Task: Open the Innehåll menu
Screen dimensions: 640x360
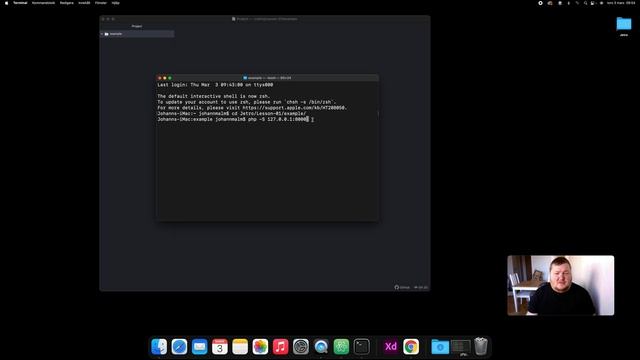Action: [x=84, y=3]
